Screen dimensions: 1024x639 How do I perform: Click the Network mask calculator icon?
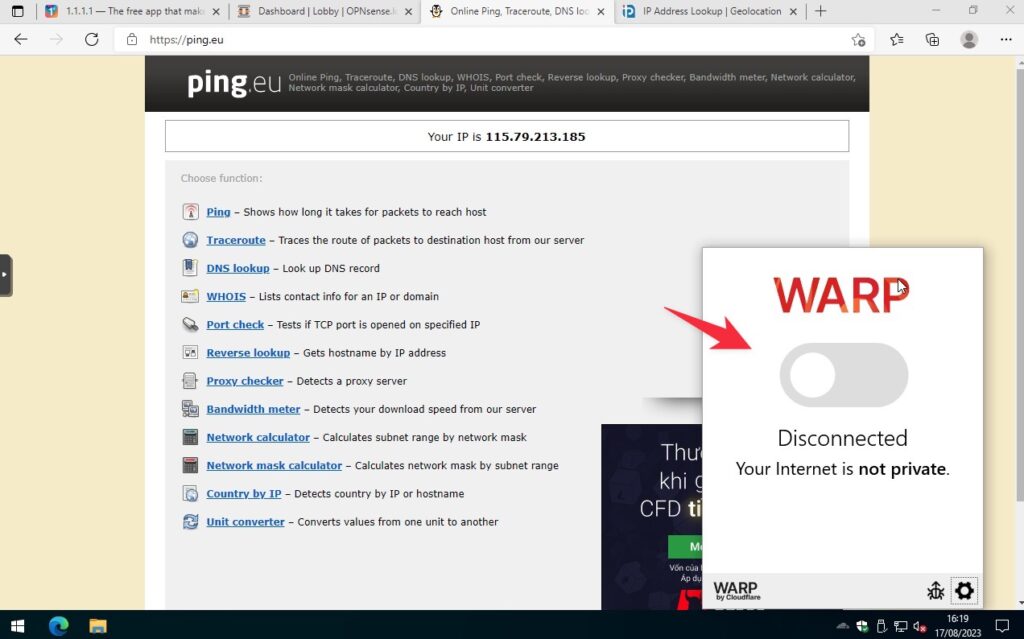(x=190, y=465)
